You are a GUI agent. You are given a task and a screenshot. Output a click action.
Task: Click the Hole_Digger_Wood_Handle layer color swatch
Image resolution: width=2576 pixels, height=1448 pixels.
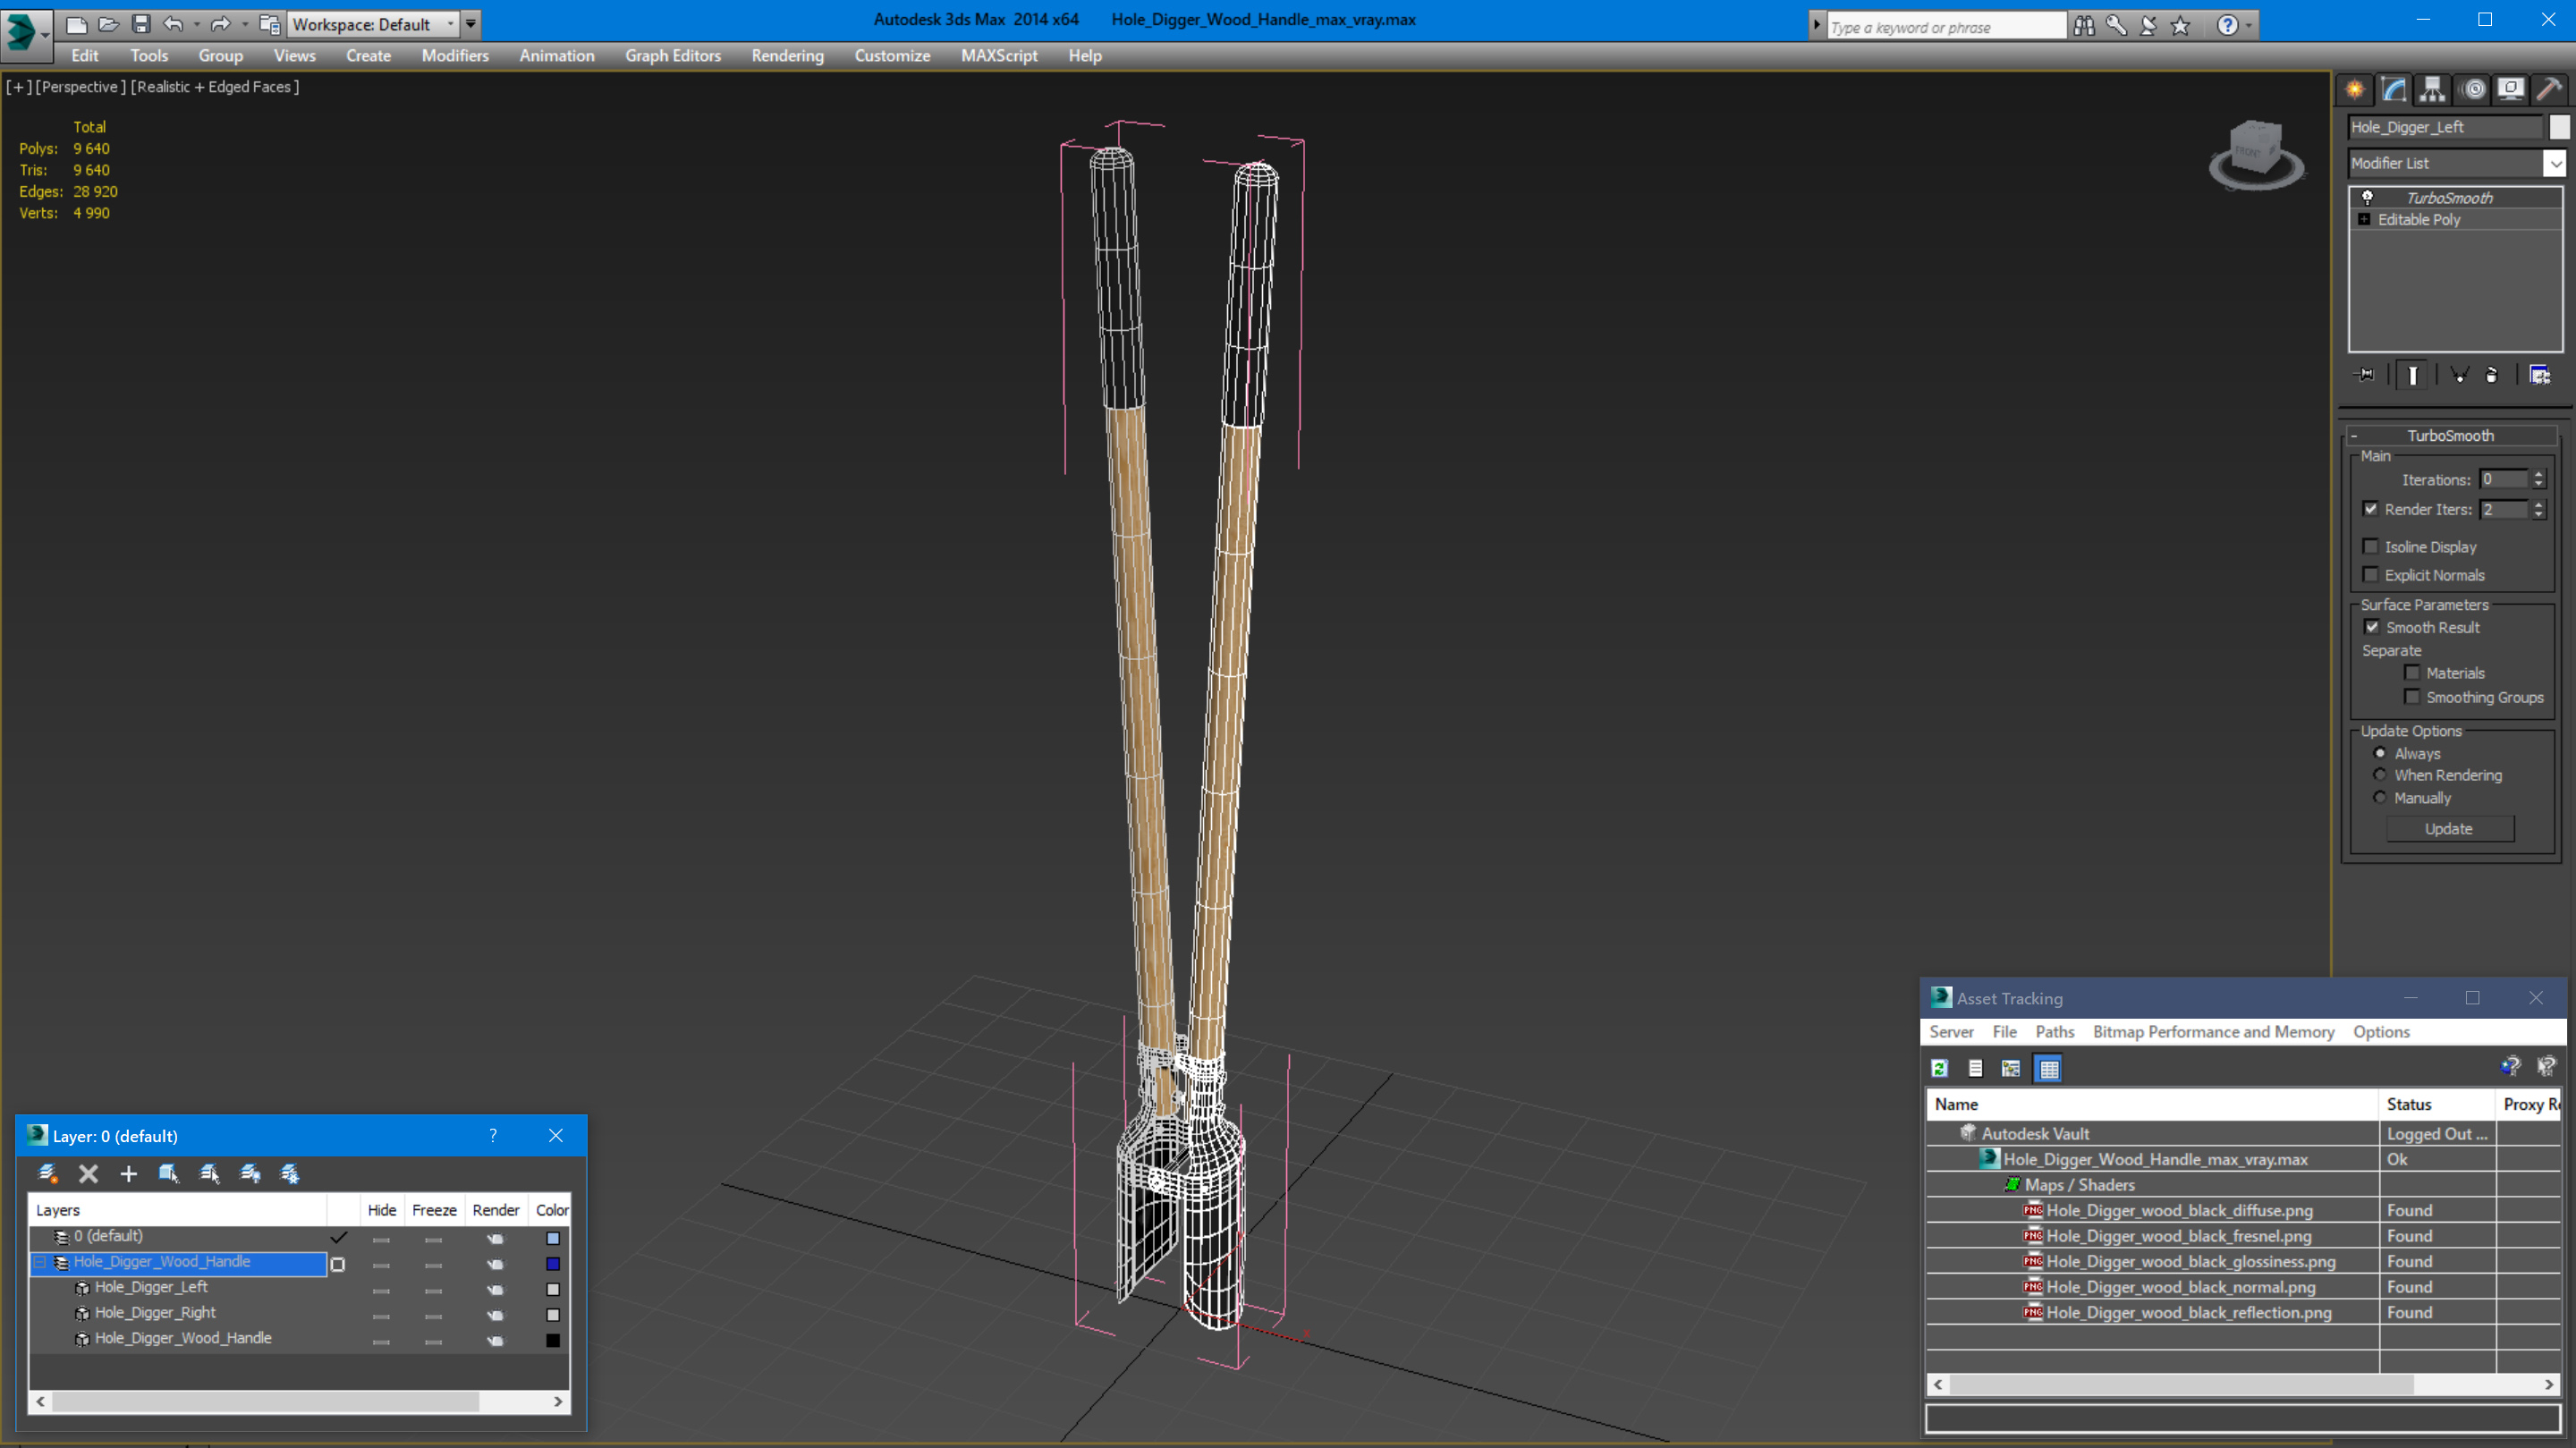pyautogui.click(x=552, y=1263)
